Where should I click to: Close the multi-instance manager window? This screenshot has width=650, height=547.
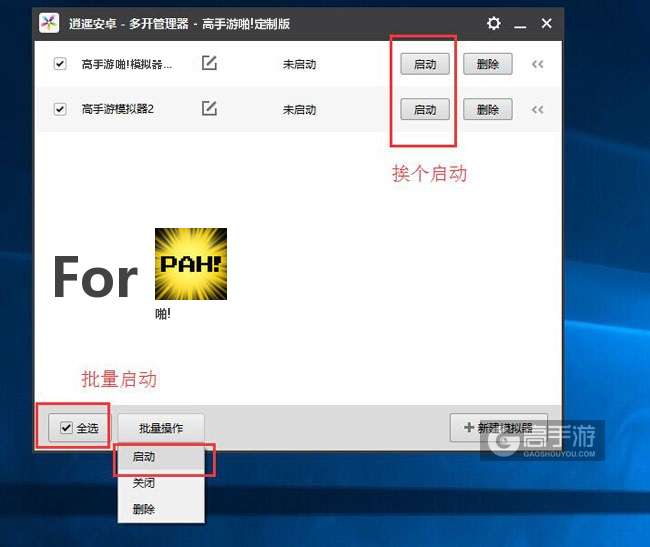546,23
